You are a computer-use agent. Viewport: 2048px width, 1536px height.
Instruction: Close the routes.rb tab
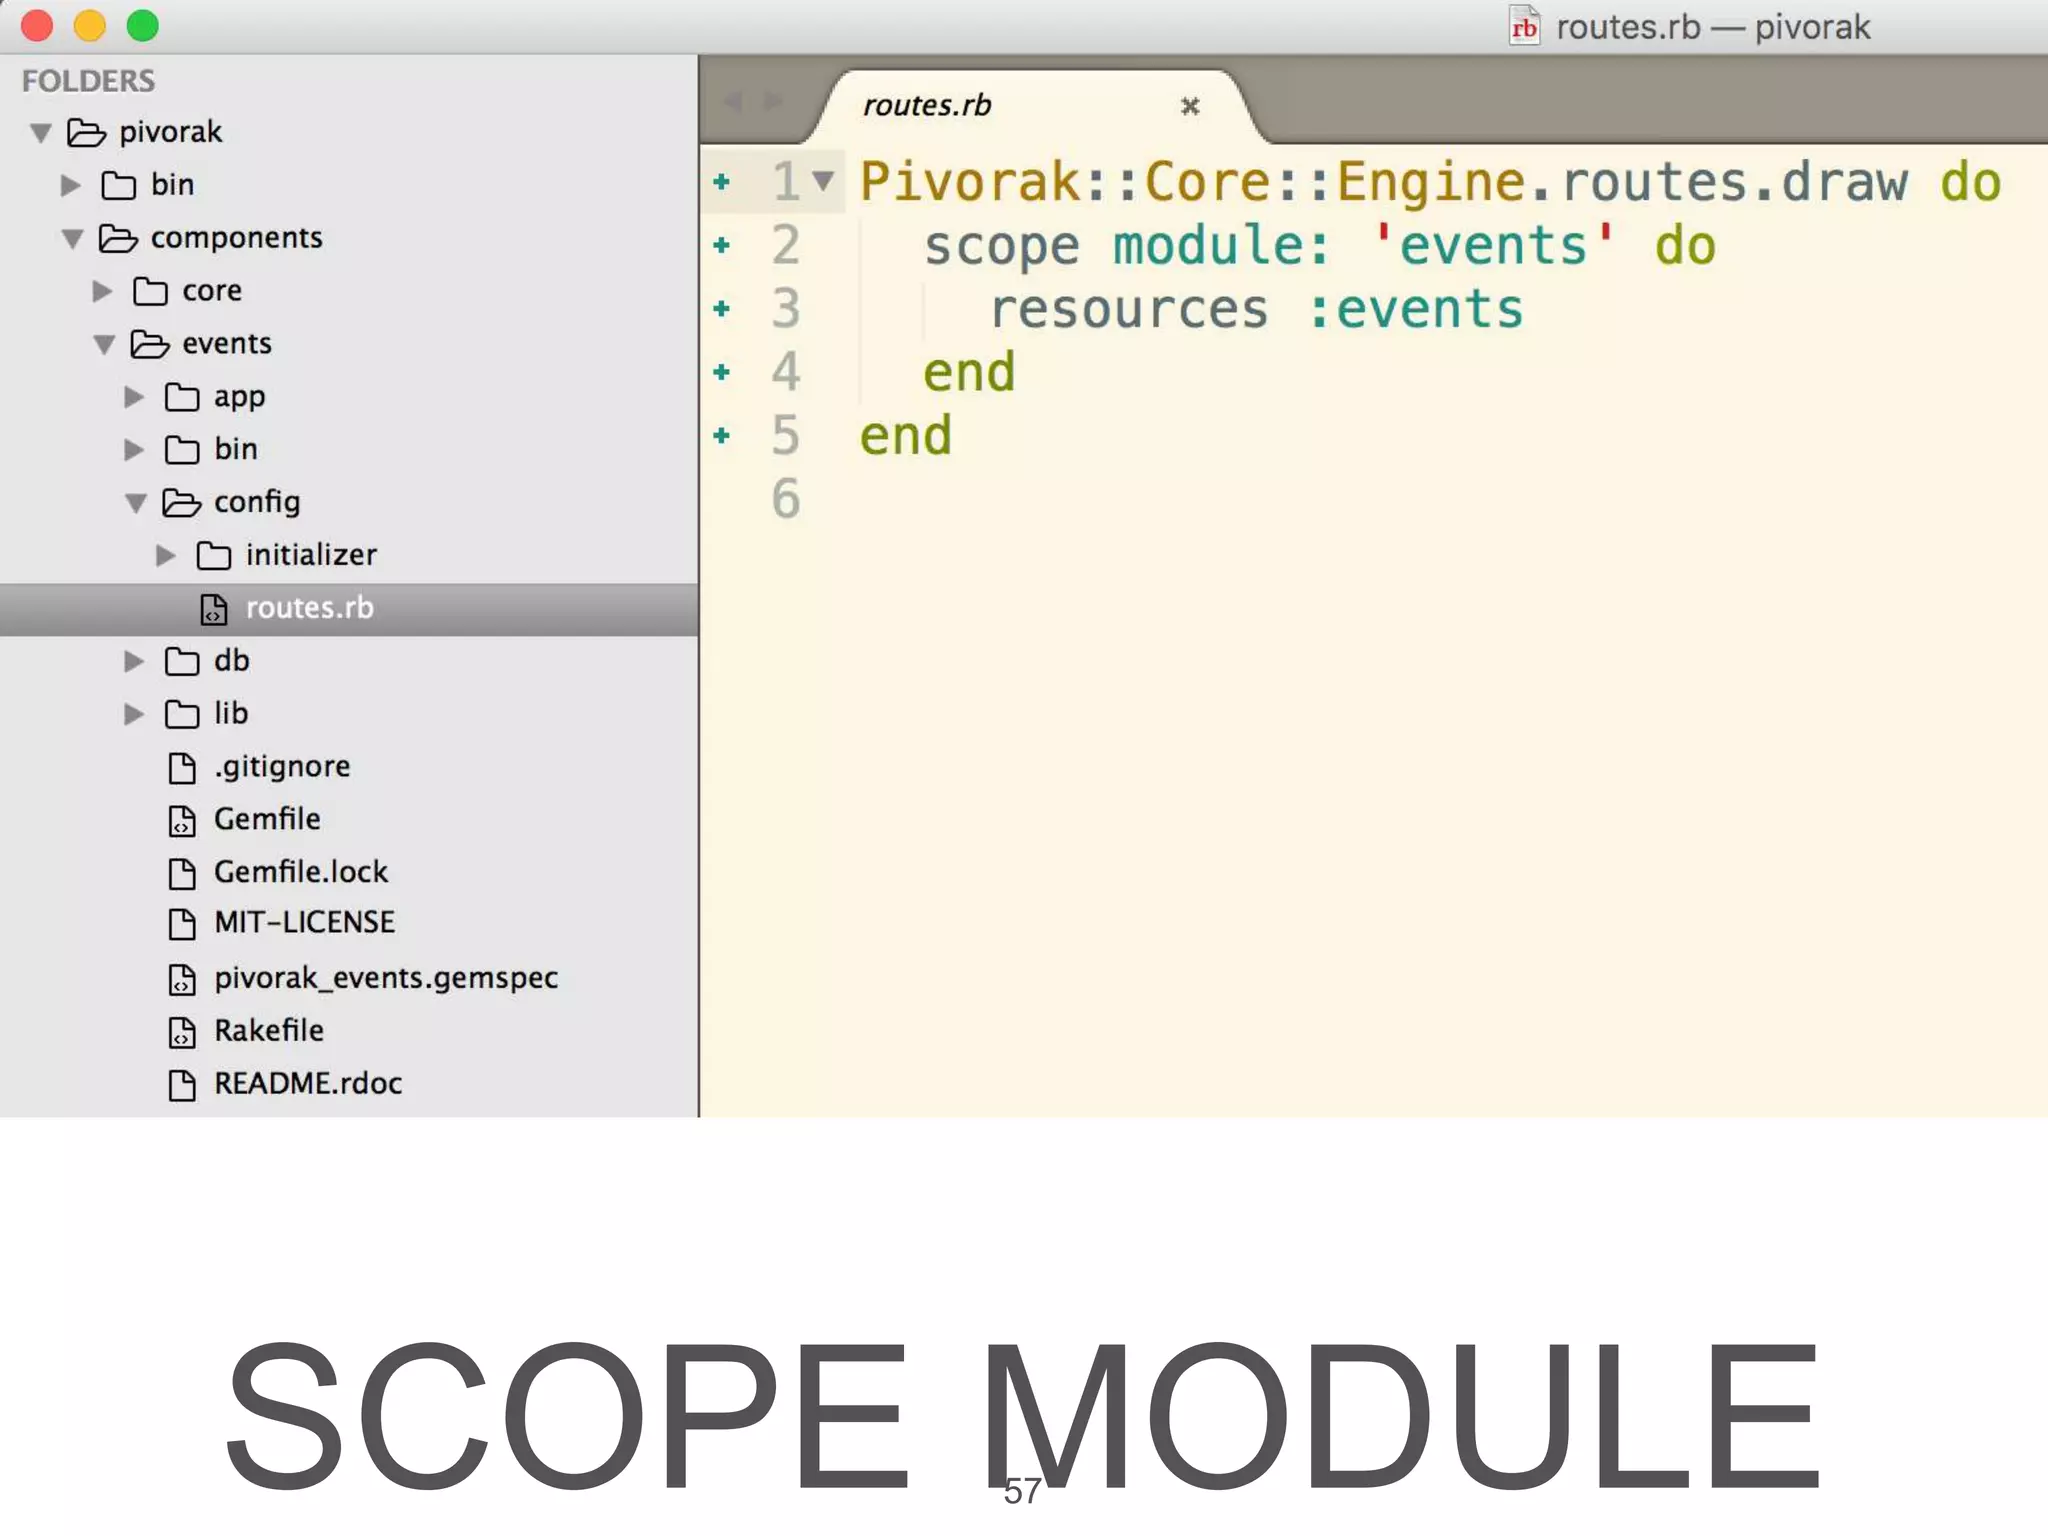click(x=1190, y=106)
